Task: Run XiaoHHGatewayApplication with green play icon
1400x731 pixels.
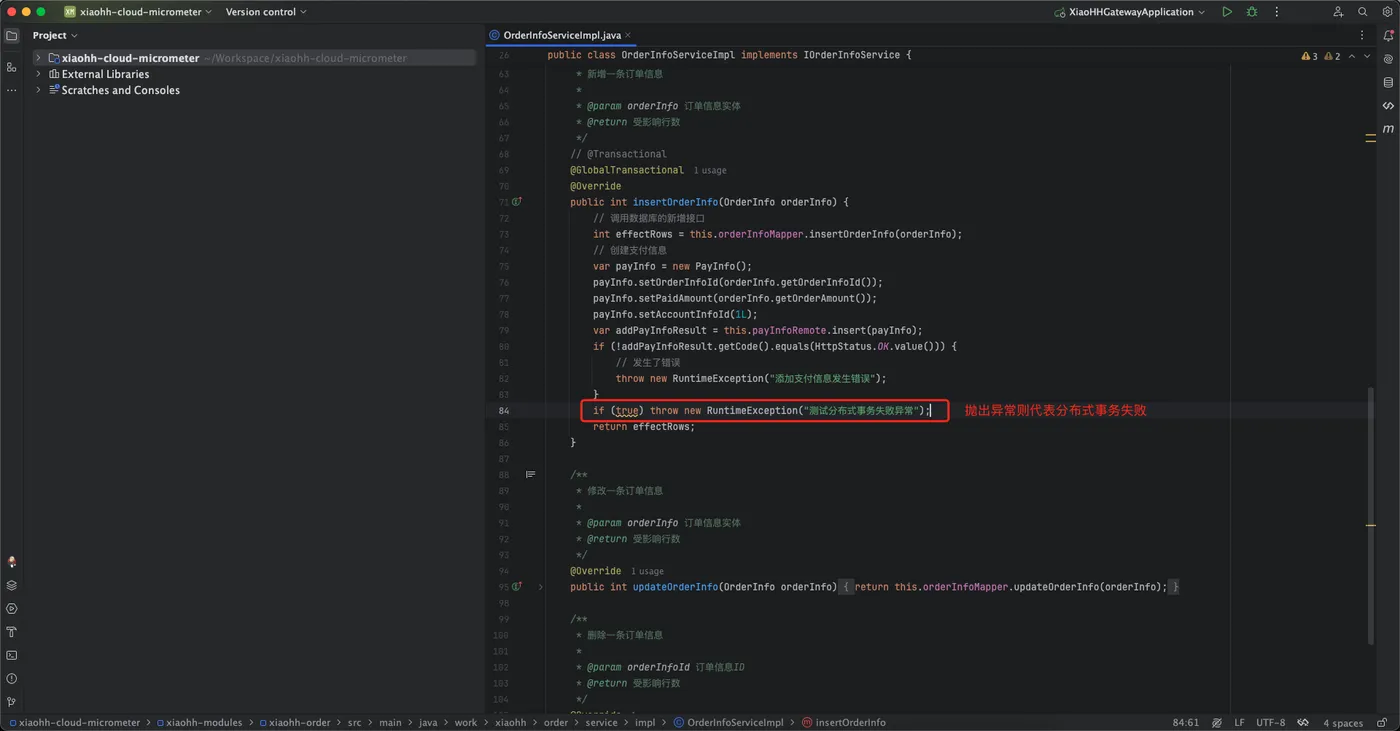Action: [x=1227, y=12]
